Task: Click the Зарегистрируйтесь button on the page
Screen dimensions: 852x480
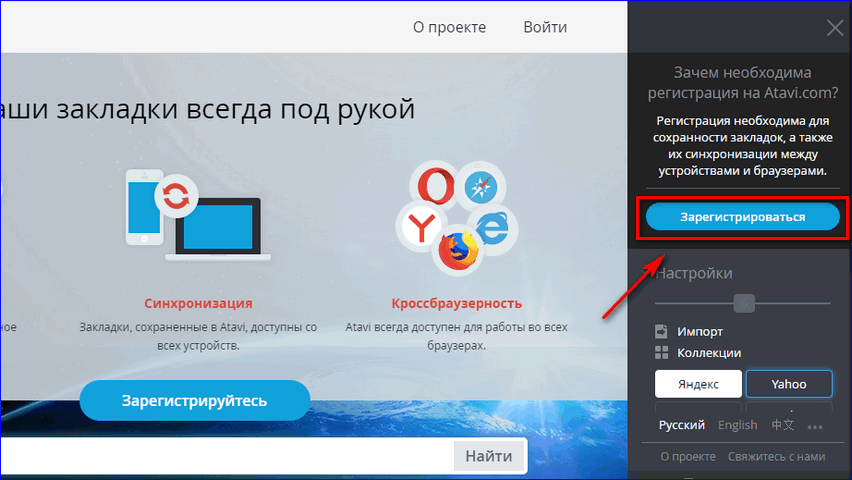Action: click(x=195, y=401)
